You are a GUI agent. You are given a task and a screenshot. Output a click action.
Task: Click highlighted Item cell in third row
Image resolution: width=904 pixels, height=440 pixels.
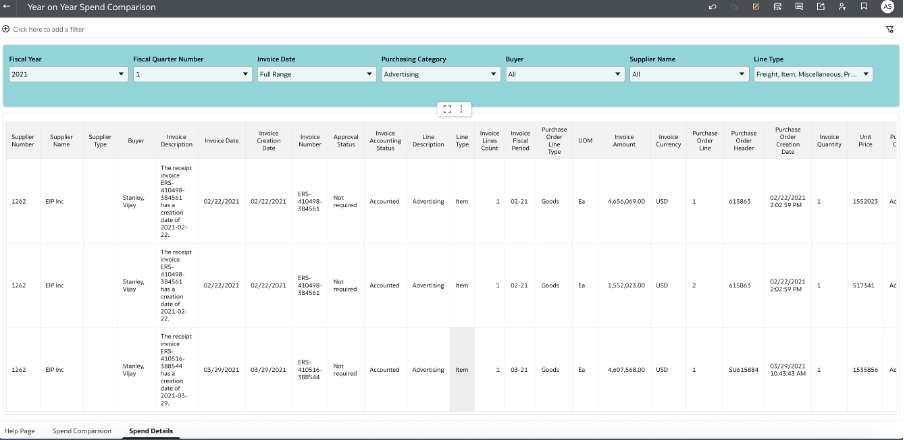tap(462, 370)
